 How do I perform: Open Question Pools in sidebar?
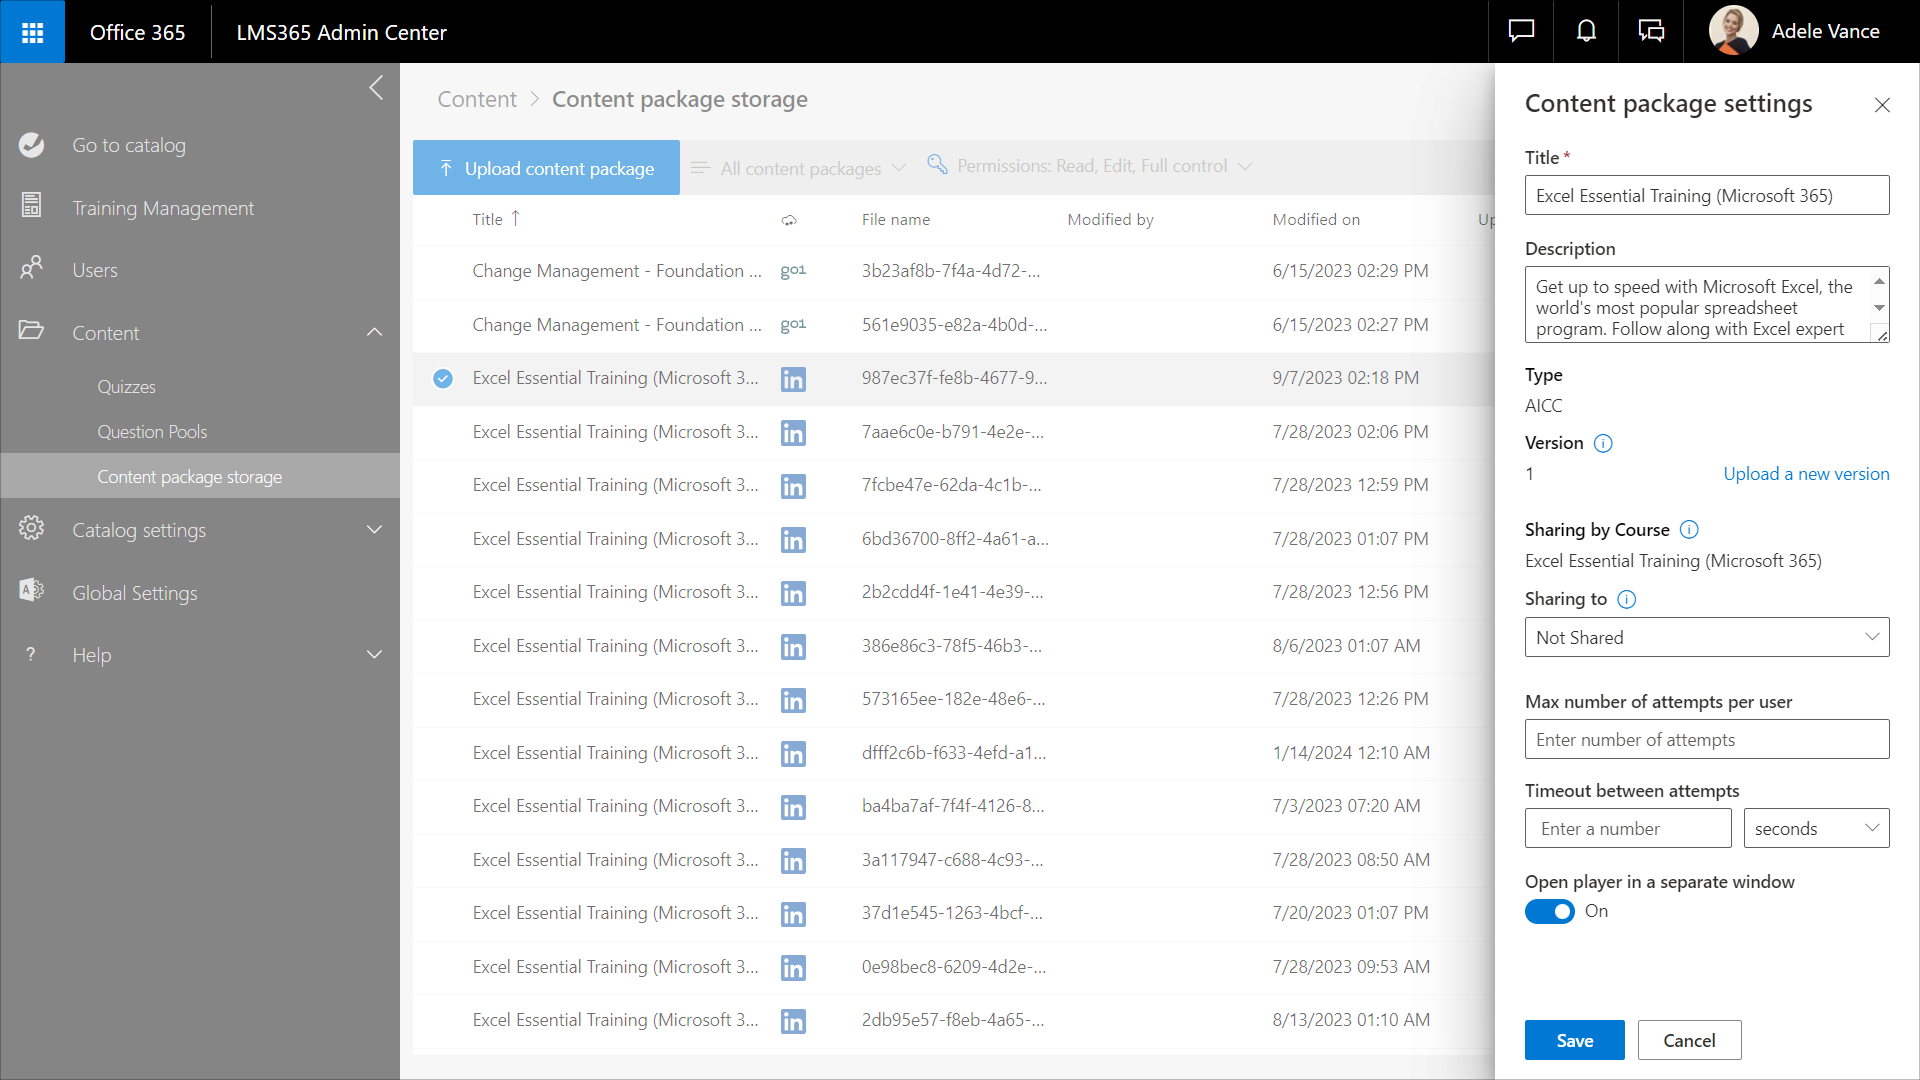pyautogui.click(x=152, y=432)
